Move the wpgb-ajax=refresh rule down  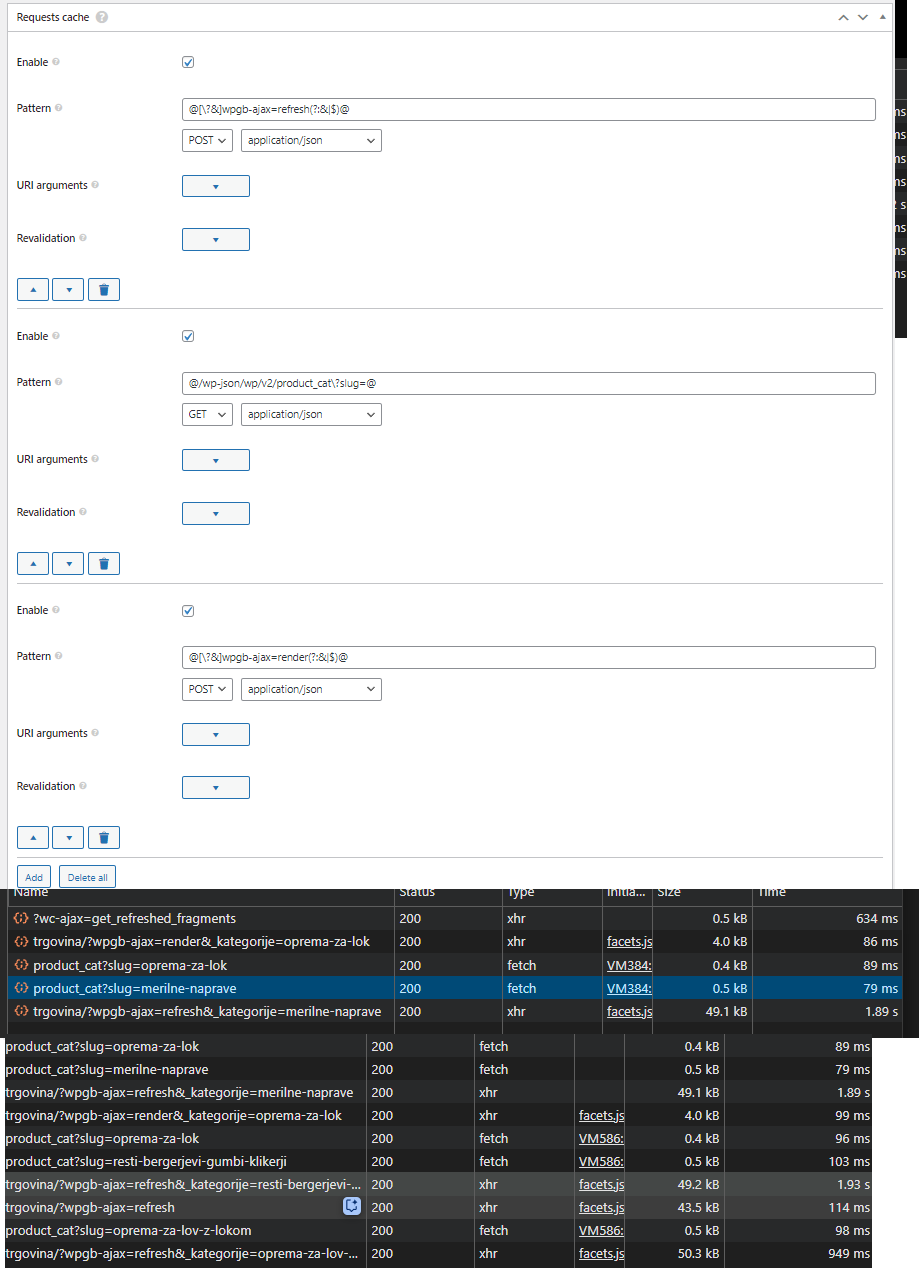pos(68,290)
